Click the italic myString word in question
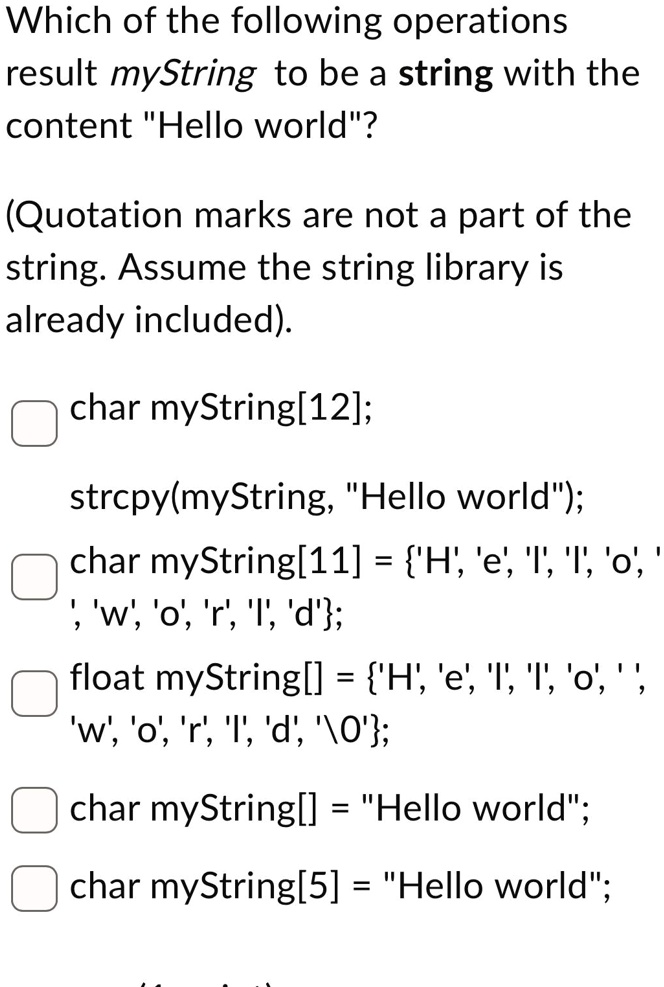The image size is (664, 987). [x=183, y=74]
